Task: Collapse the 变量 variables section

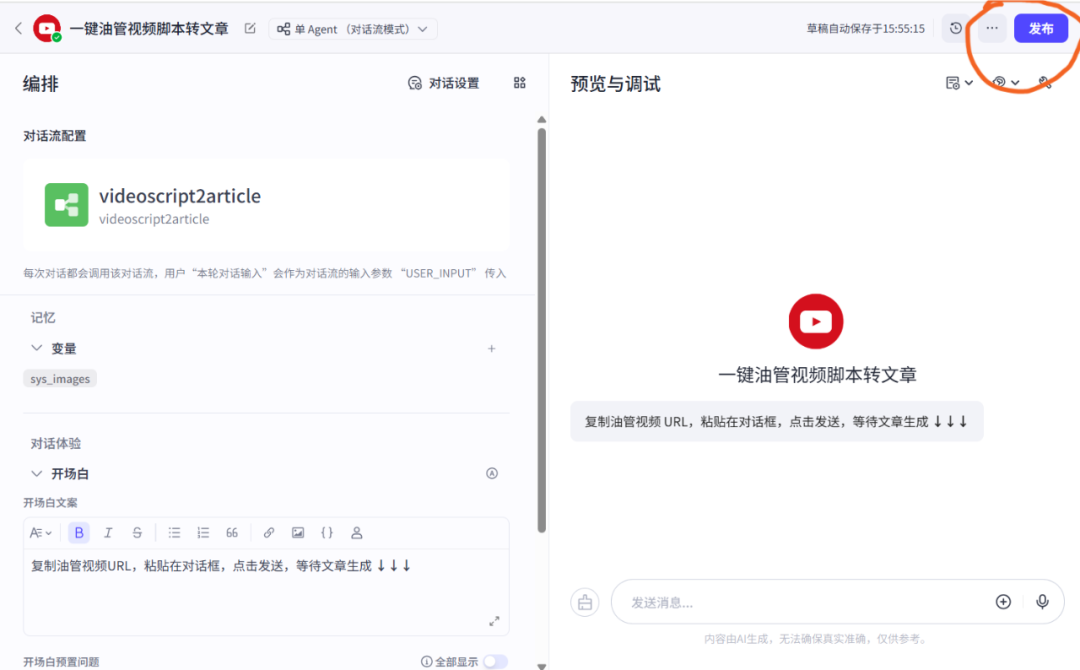Action: point(36,348)
